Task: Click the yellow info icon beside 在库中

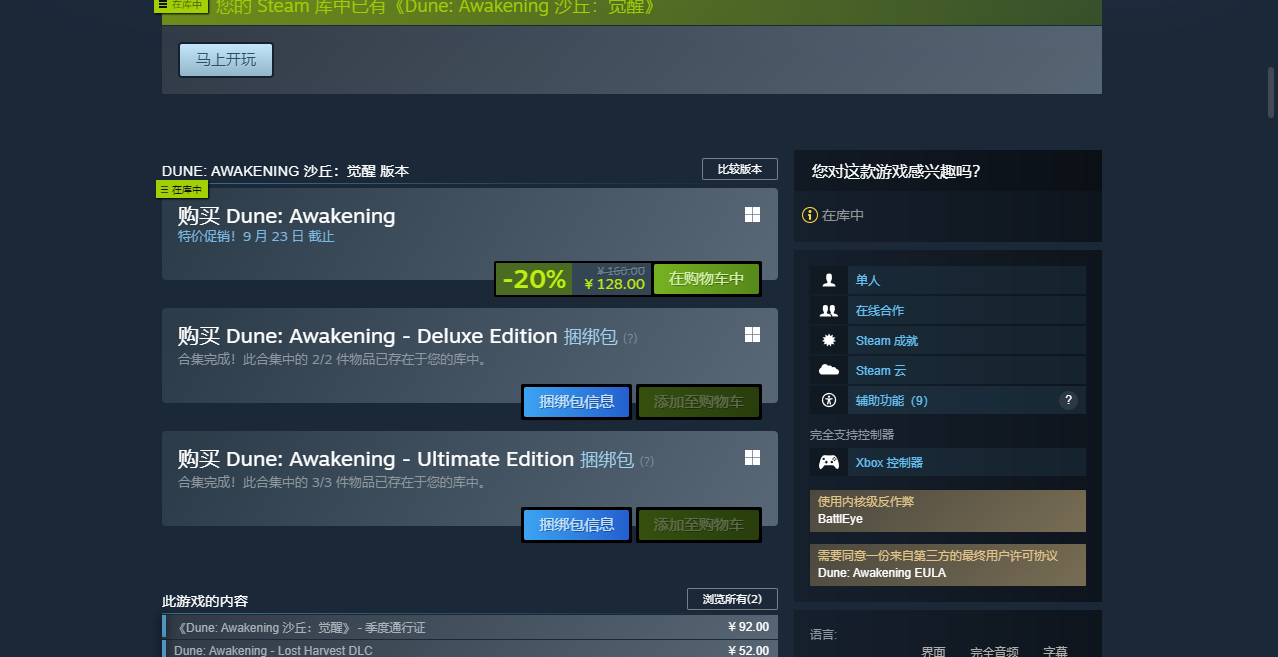Action: [x=810, y=215]
